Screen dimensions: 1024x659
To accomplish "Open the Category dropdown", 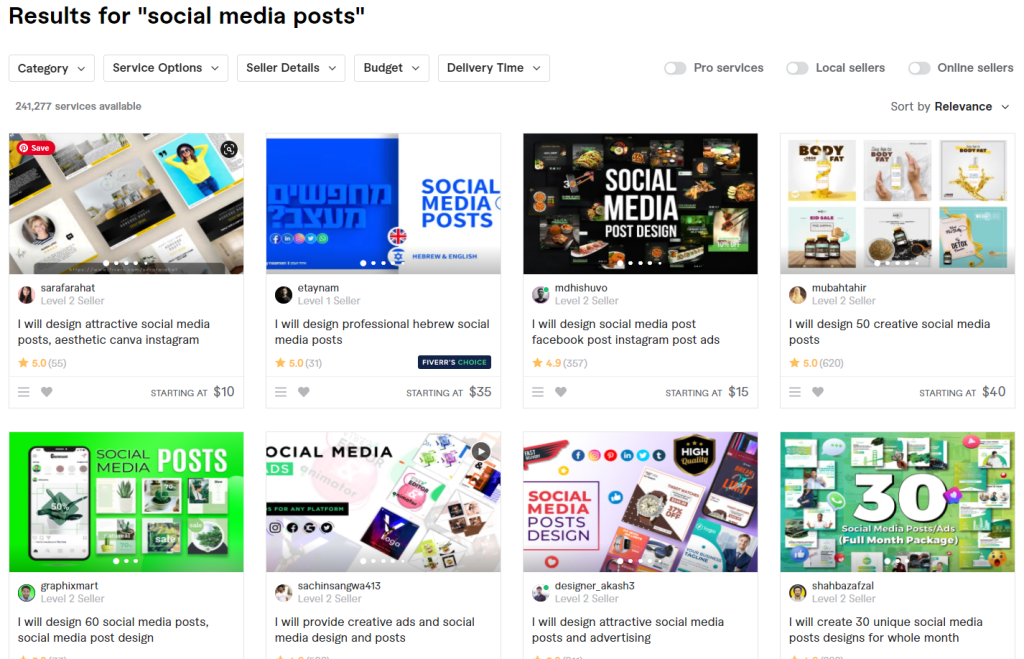I will (x=52, y=68).
